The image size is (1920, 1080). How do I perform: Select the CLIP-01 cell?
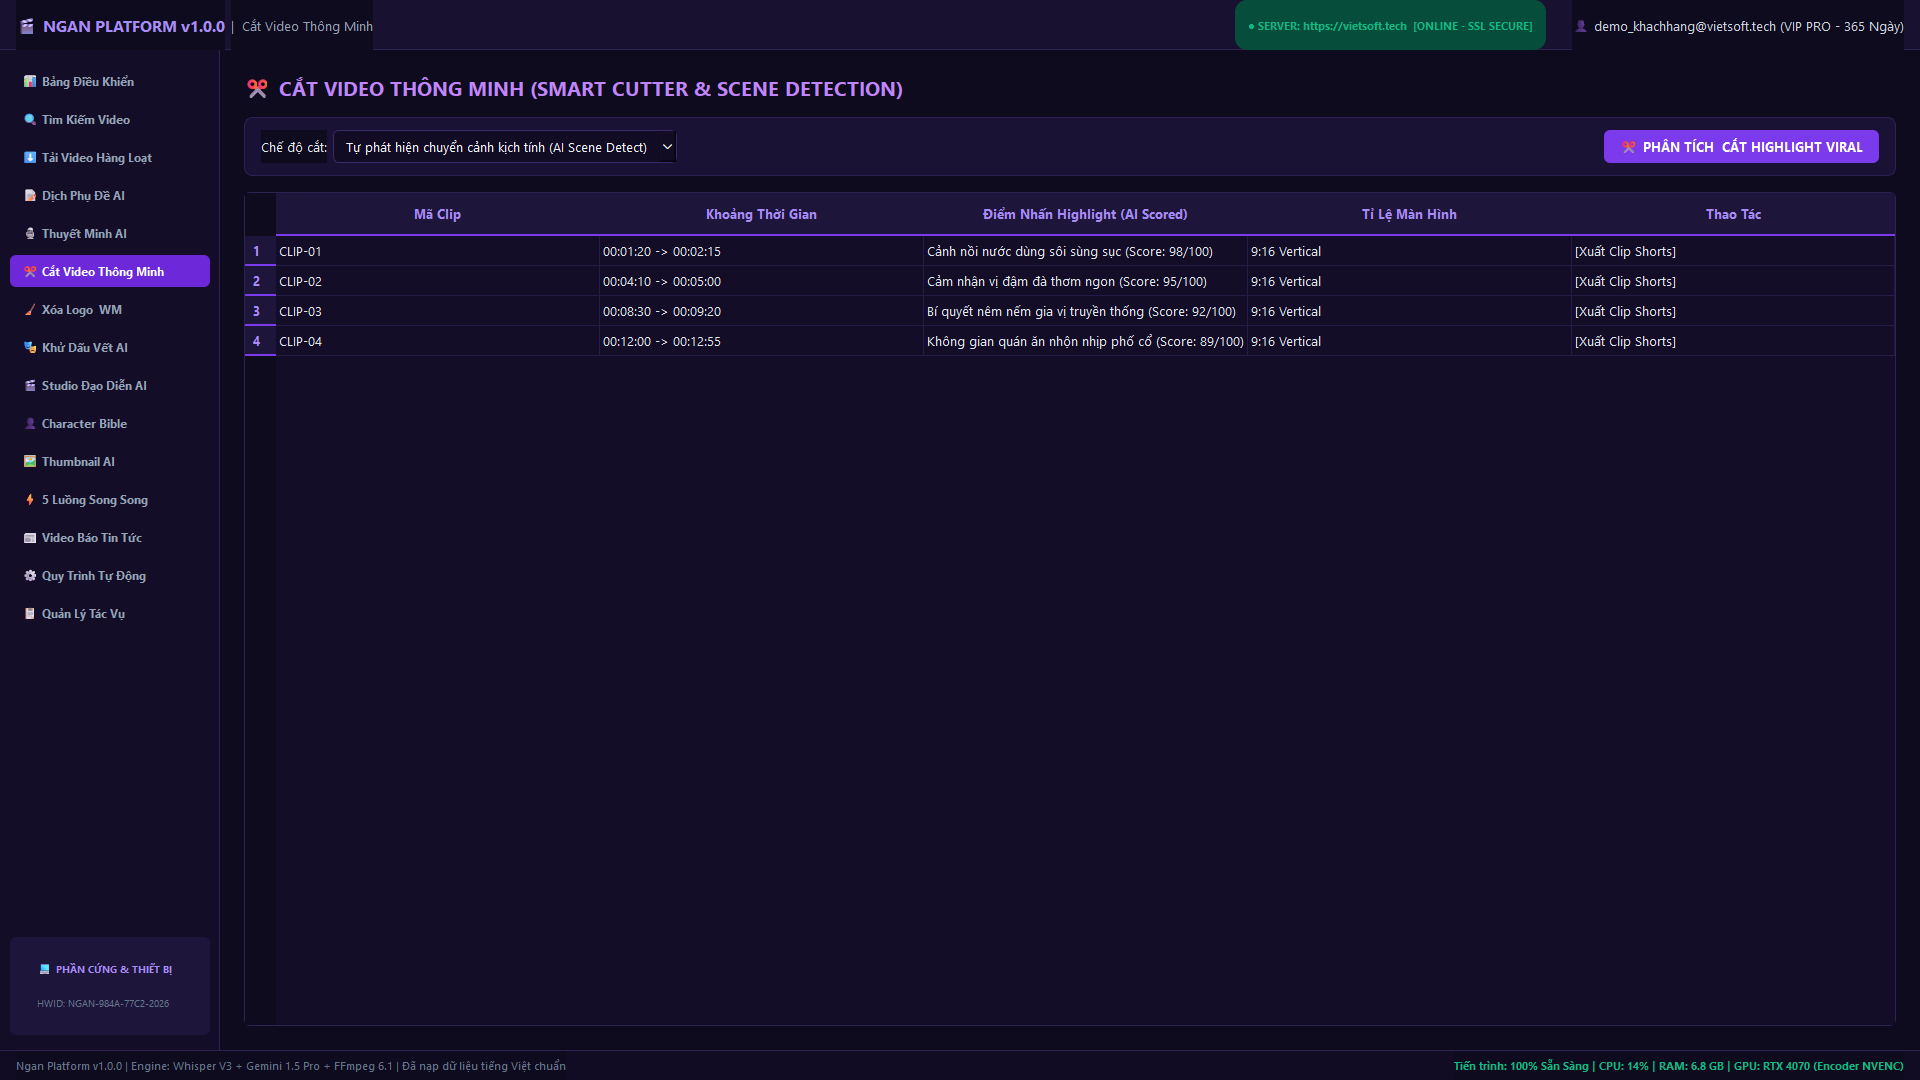tap(437, 251)
